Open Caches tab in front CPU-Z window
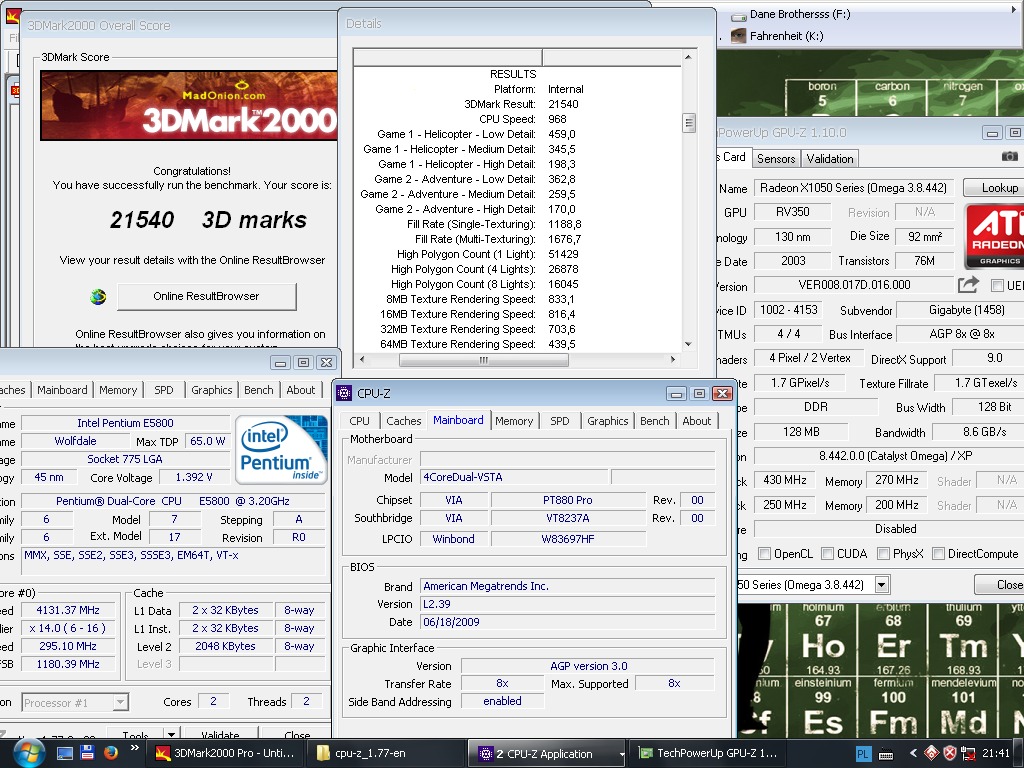The image size is (1024, 768). (x=404, y=421)
